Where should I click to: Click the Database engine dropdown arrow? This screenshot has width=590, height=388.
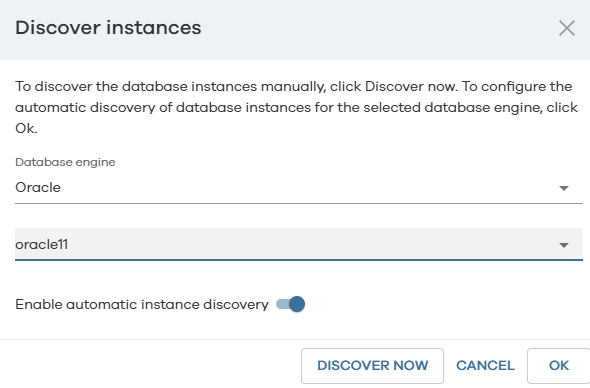point(564,188)
